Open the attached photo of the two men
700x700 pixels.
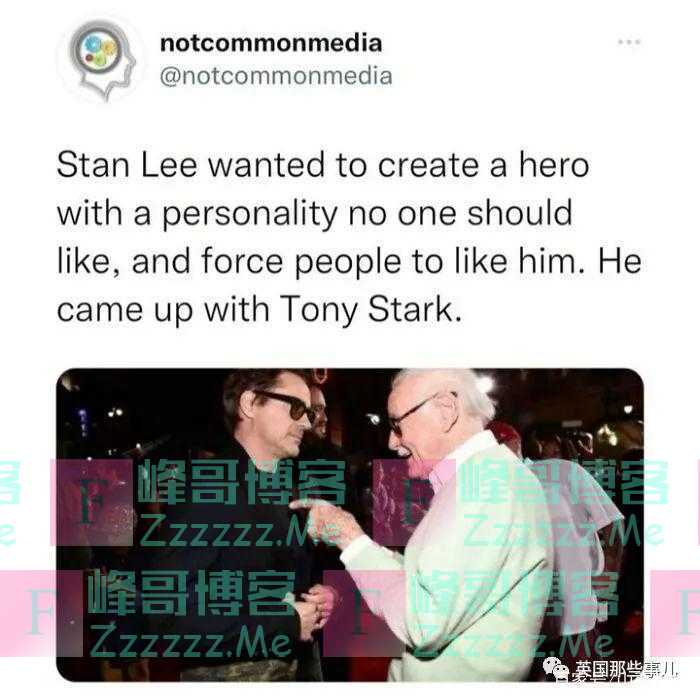(x=350, y=525)
